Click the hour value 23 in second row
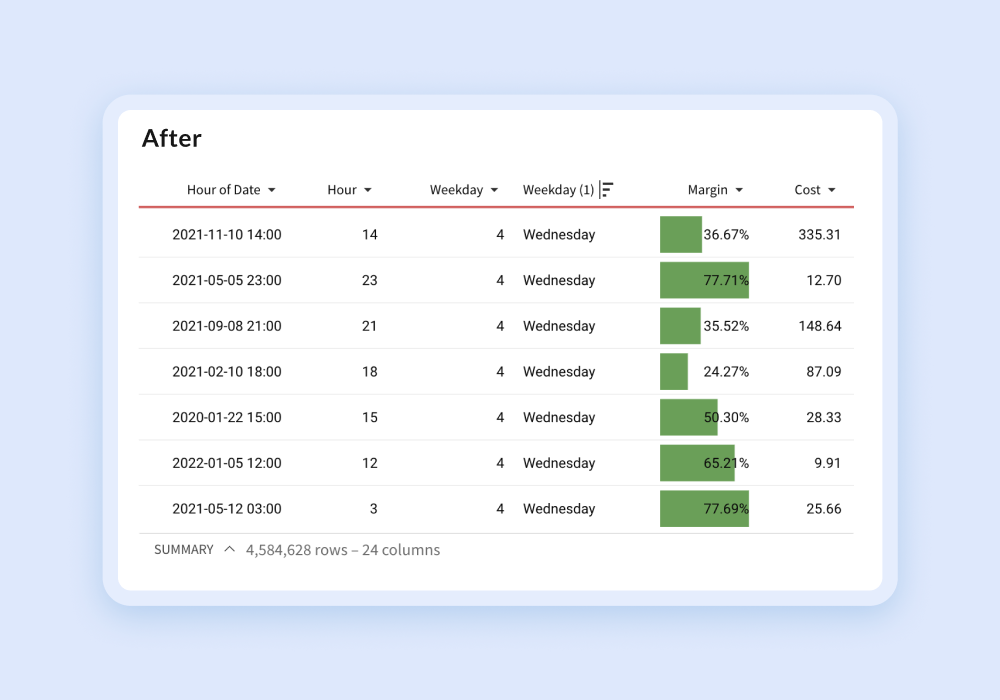Image resolution: width=1000 pixels, height=700 pixels. click(x=369, y=280)
